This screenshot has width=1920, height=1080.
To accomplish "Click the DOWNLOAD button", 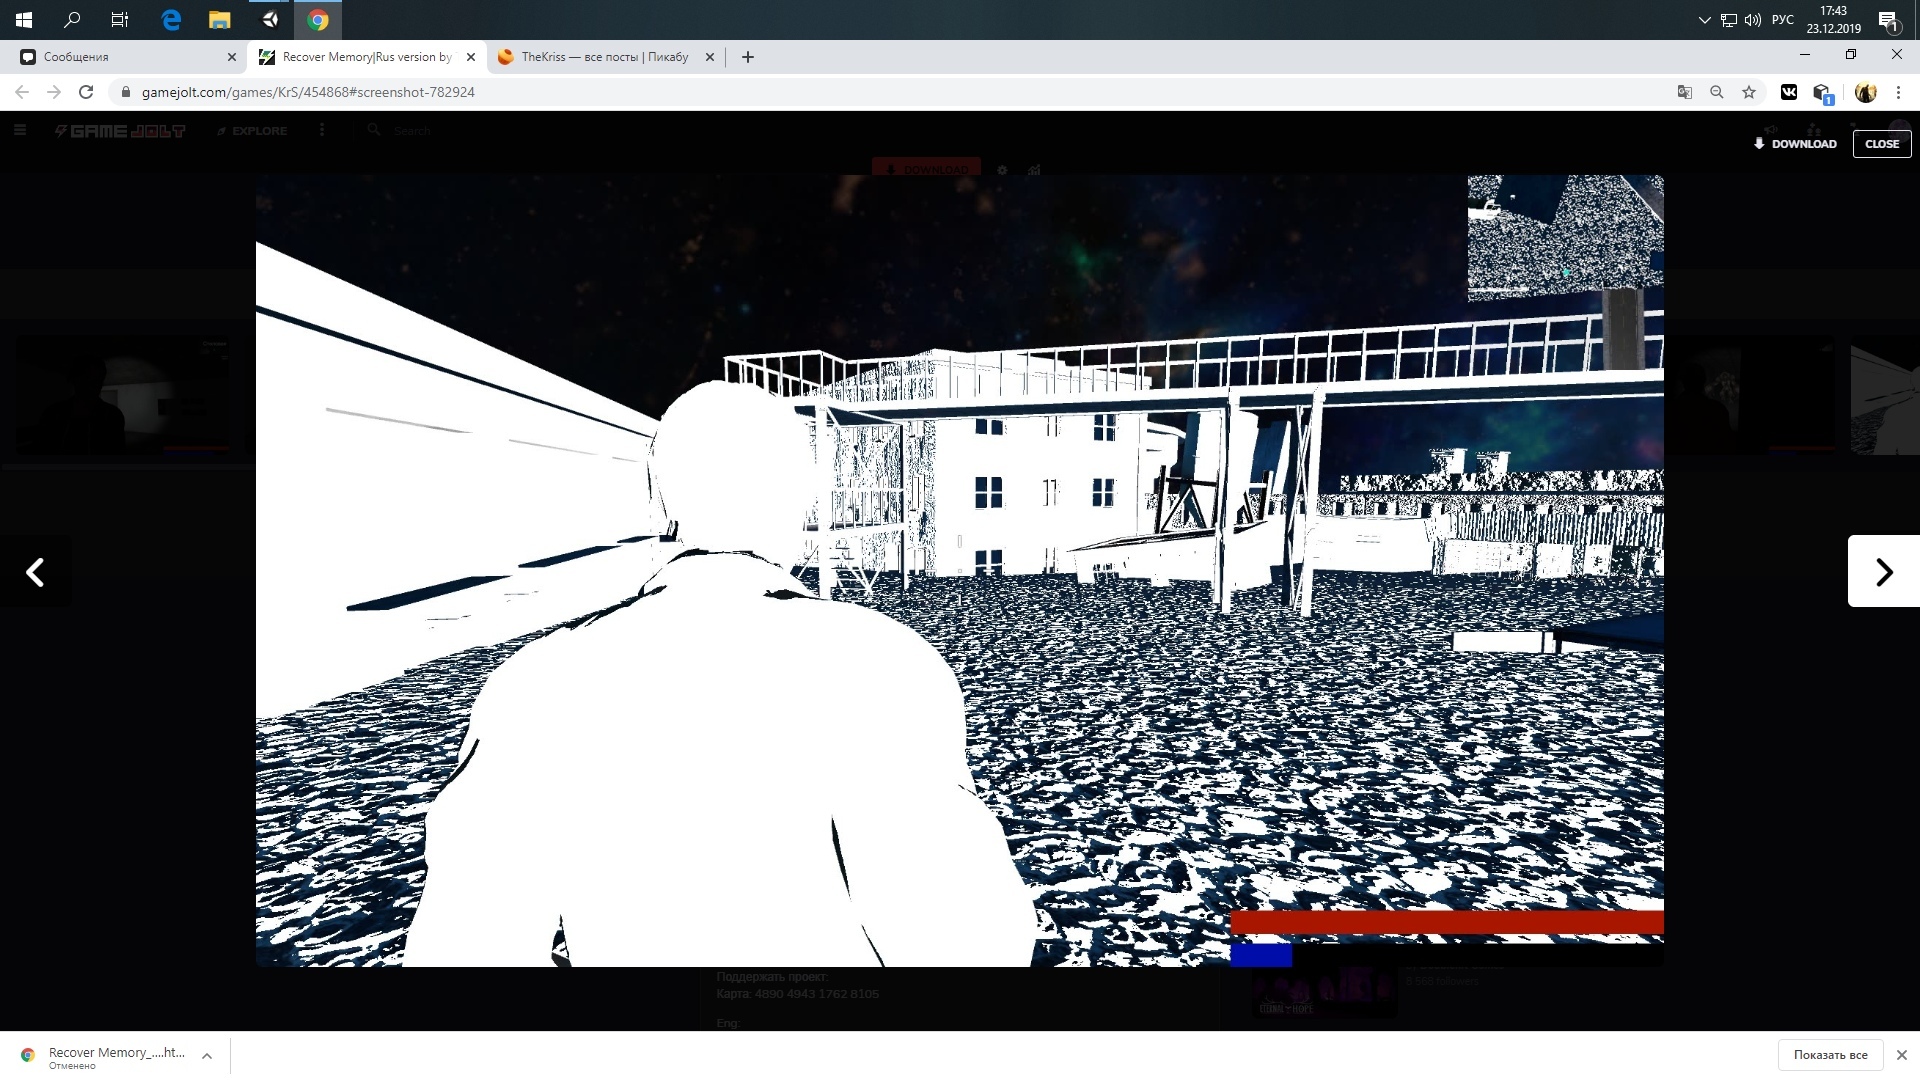I will tap(1796, 144).
